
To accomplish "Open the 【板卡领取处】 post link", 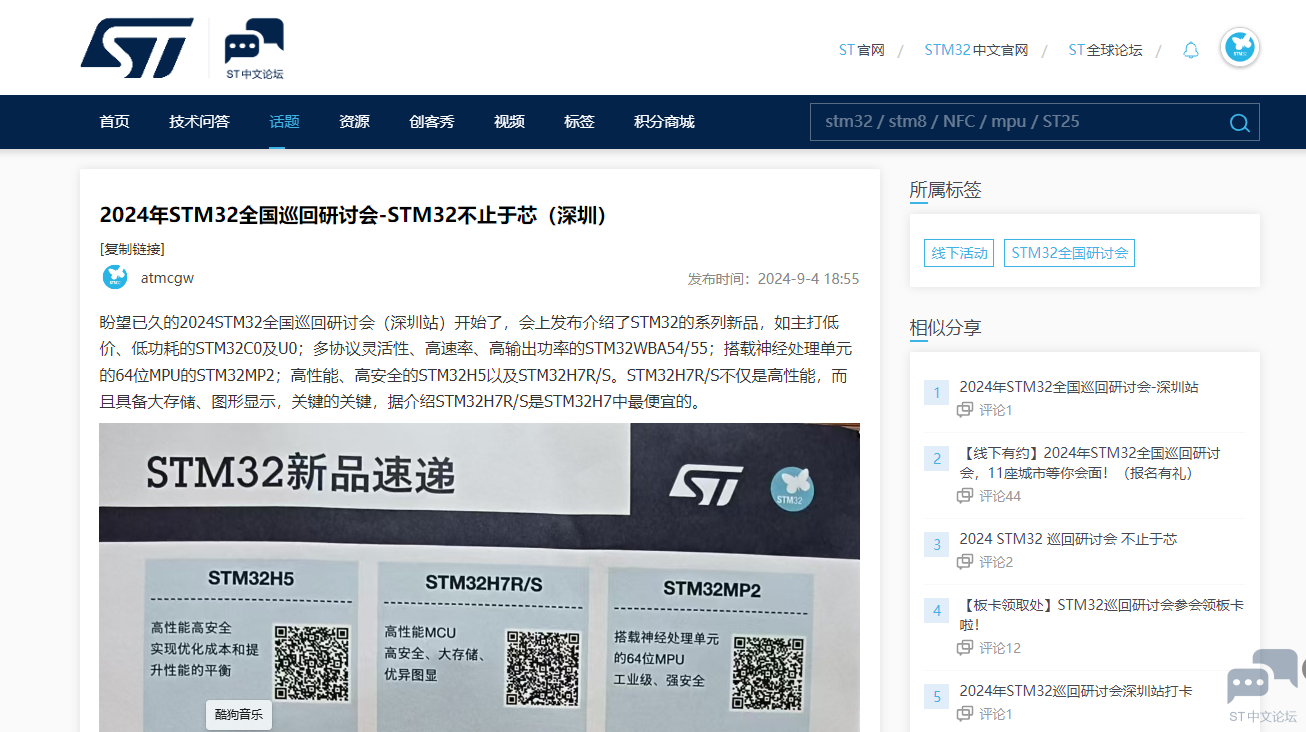I will pos(1101,615).
